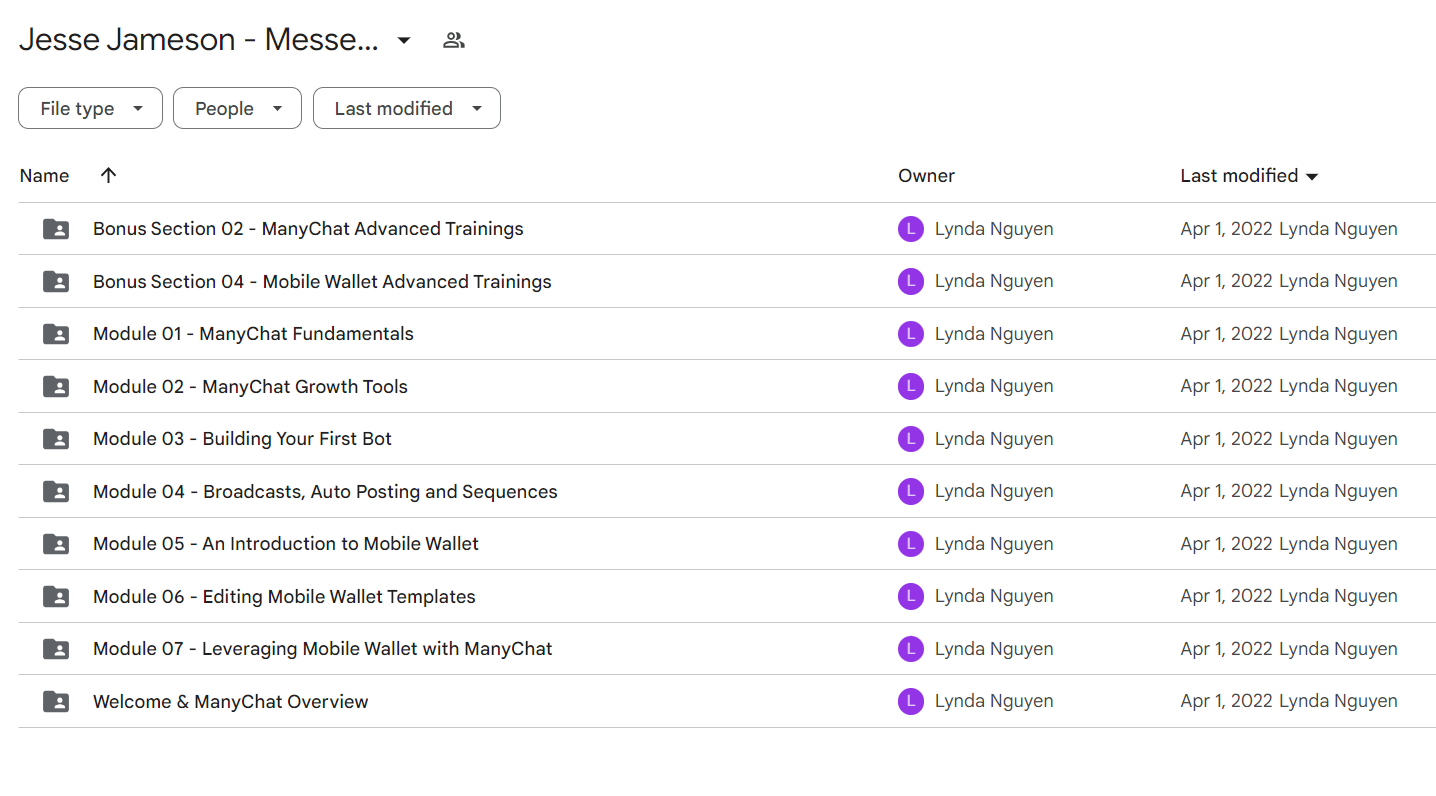Click Apr 1, 2022 date in Welcome row
1436x796 pixels.
pyautogui.click(x=1226, y=702)
